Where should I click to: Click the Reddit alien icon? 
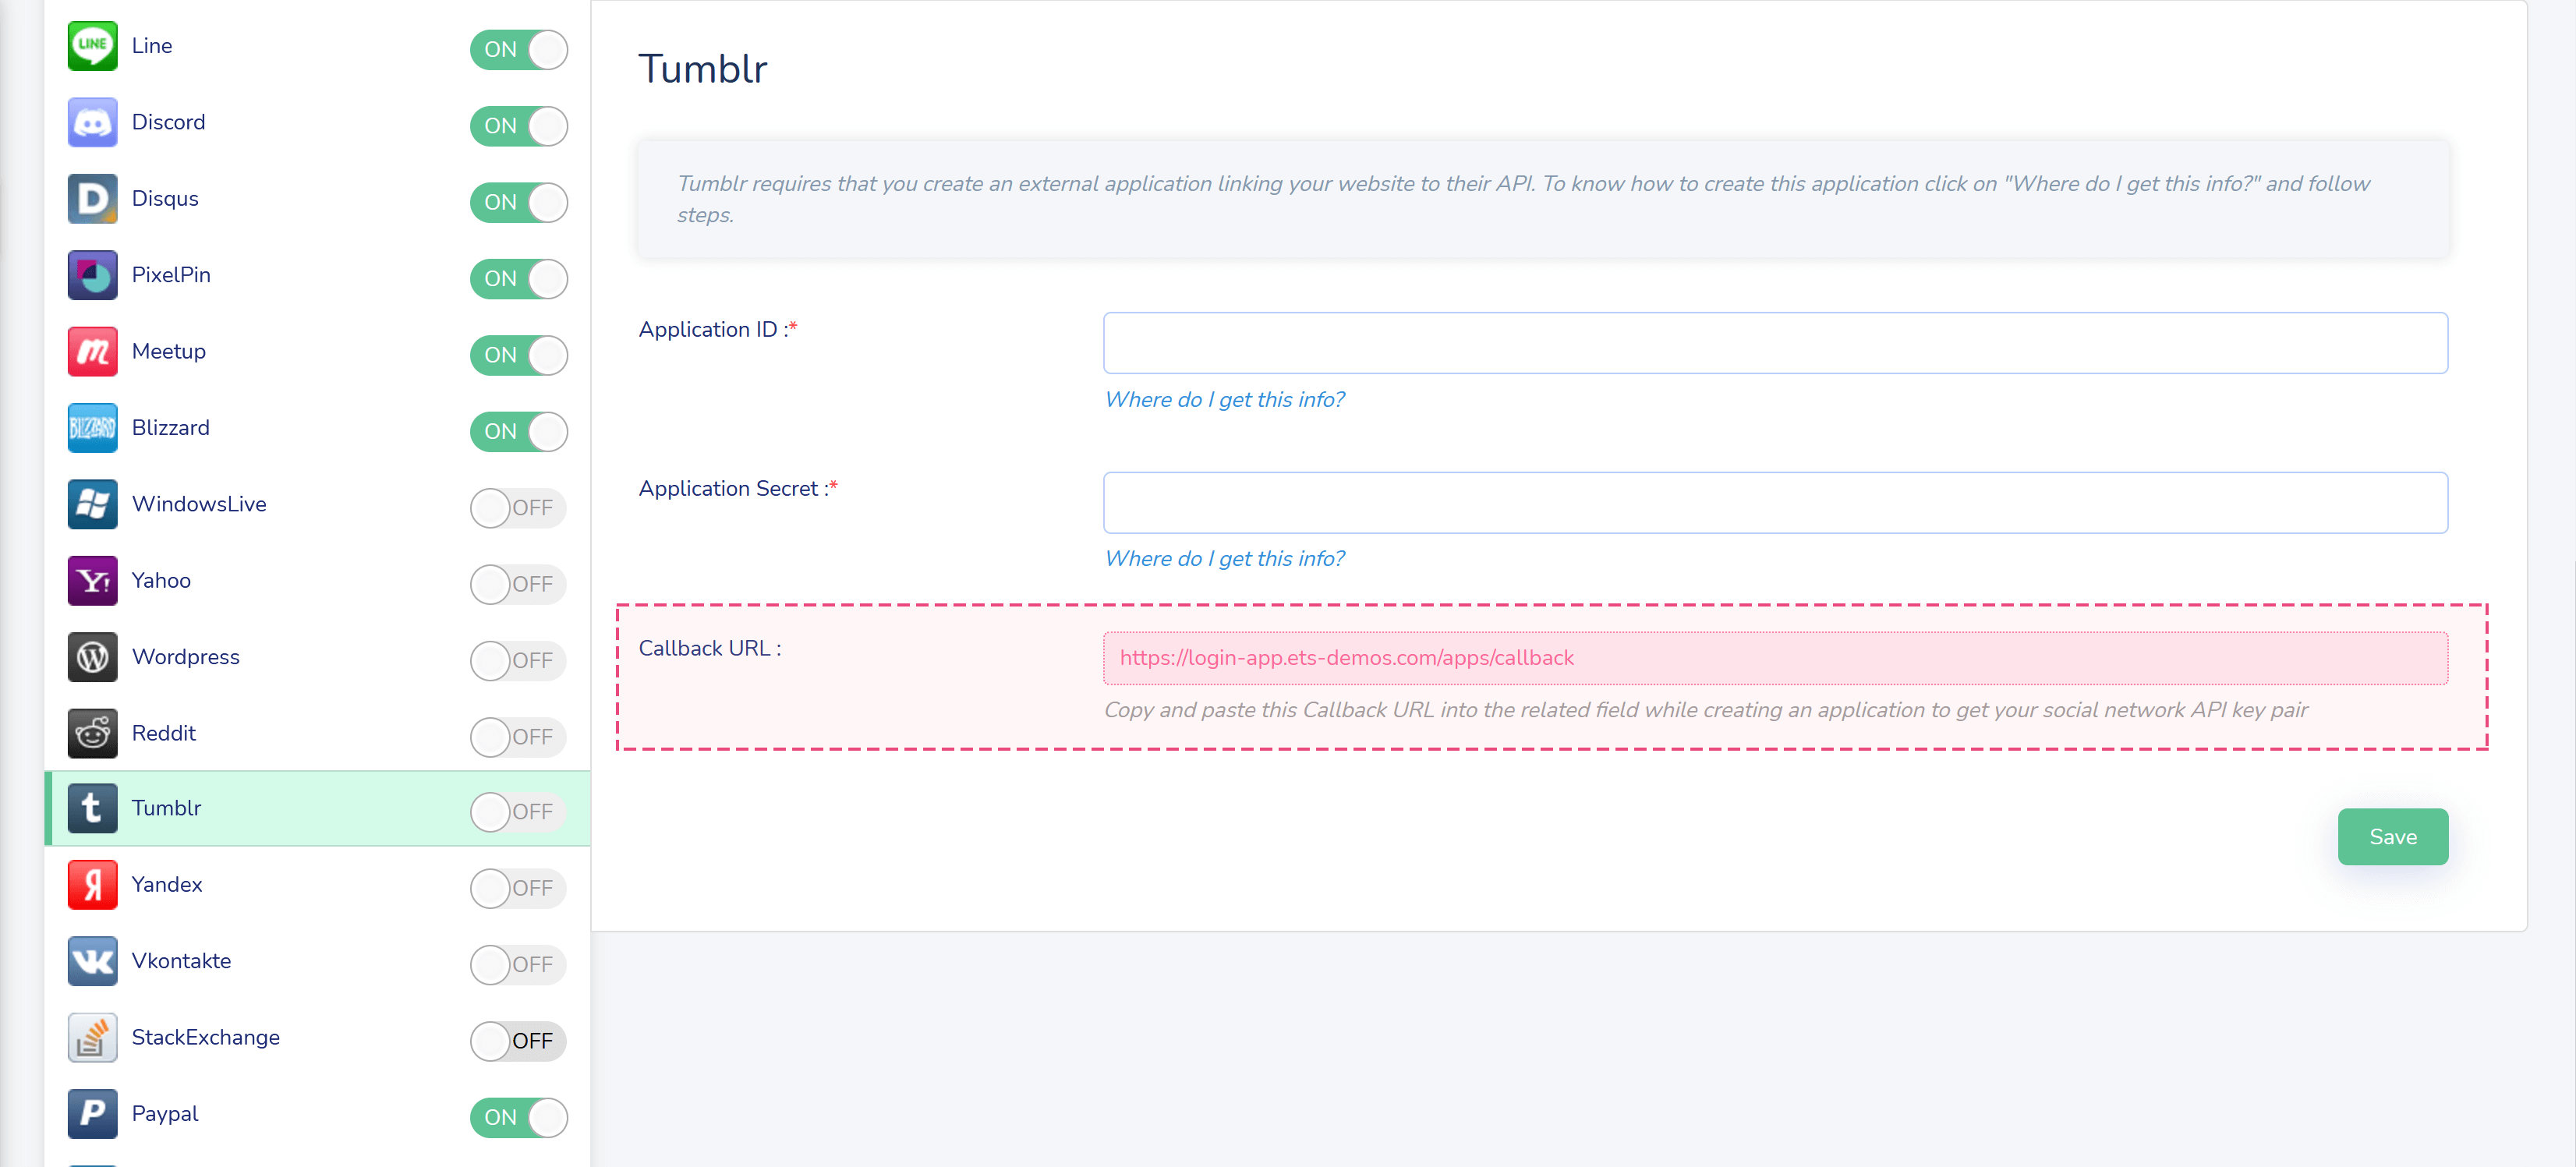click(92, 733)
